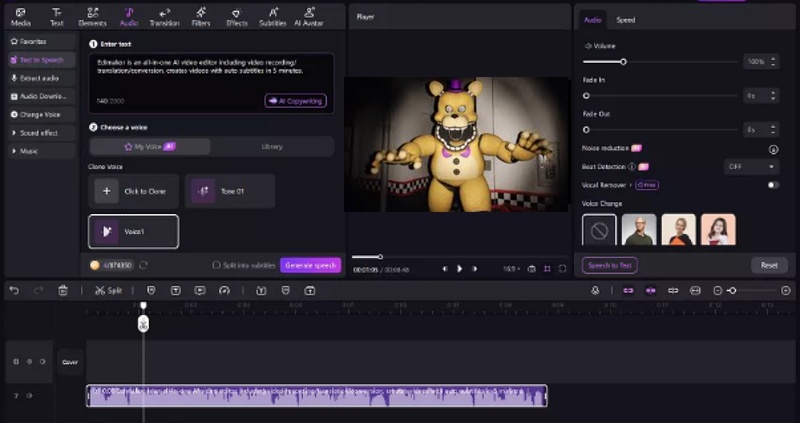The image size is (800, 423).
Task: Open the Media panel
Action: (20, 17)
